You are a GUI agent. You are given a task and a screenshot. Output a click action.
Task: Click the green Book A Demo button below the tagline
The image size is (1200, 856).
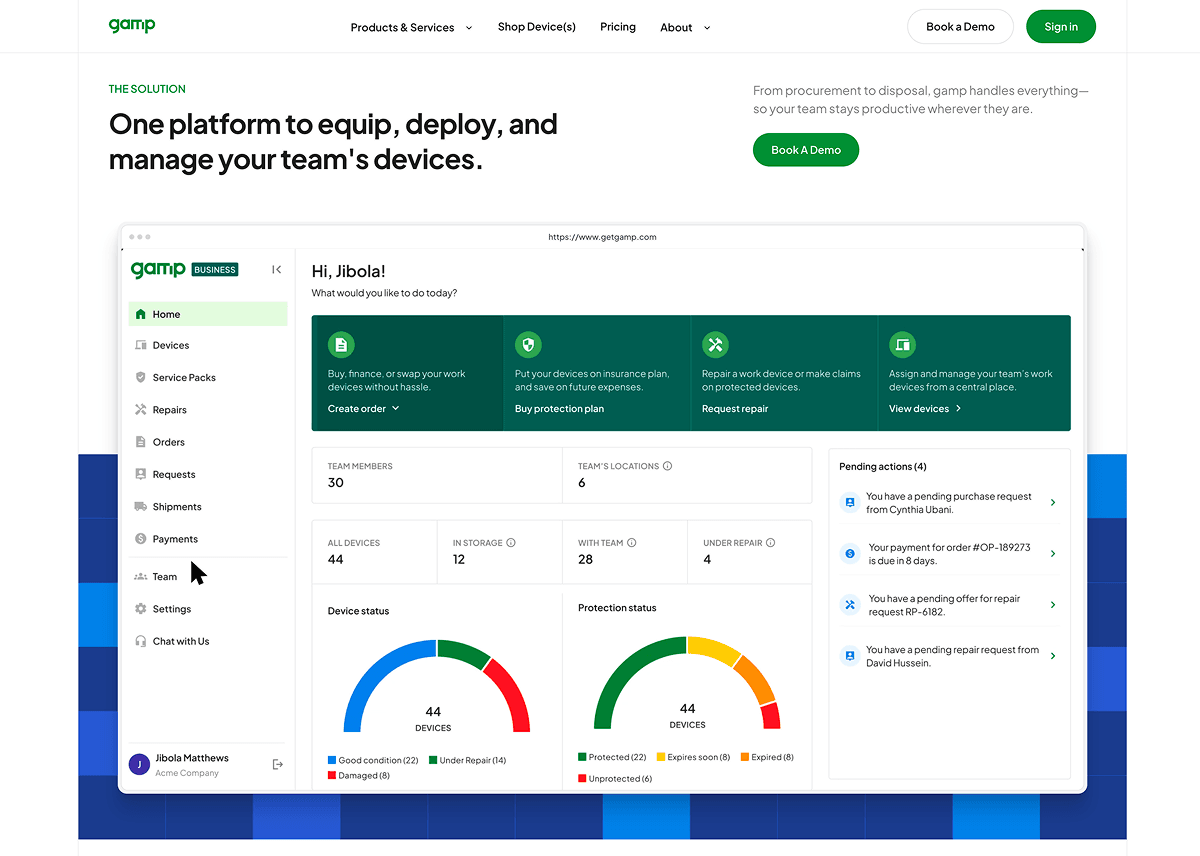click(x=806, y=150)
